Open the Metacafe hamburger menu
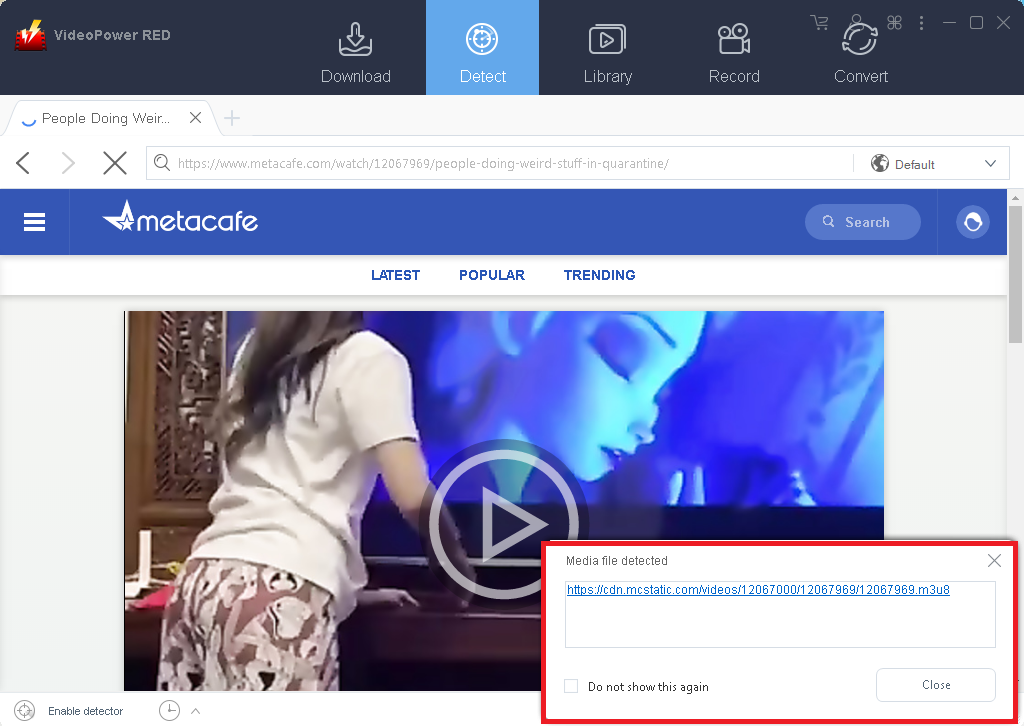The width and height of the screenshot is (1024, 726). 35,222
